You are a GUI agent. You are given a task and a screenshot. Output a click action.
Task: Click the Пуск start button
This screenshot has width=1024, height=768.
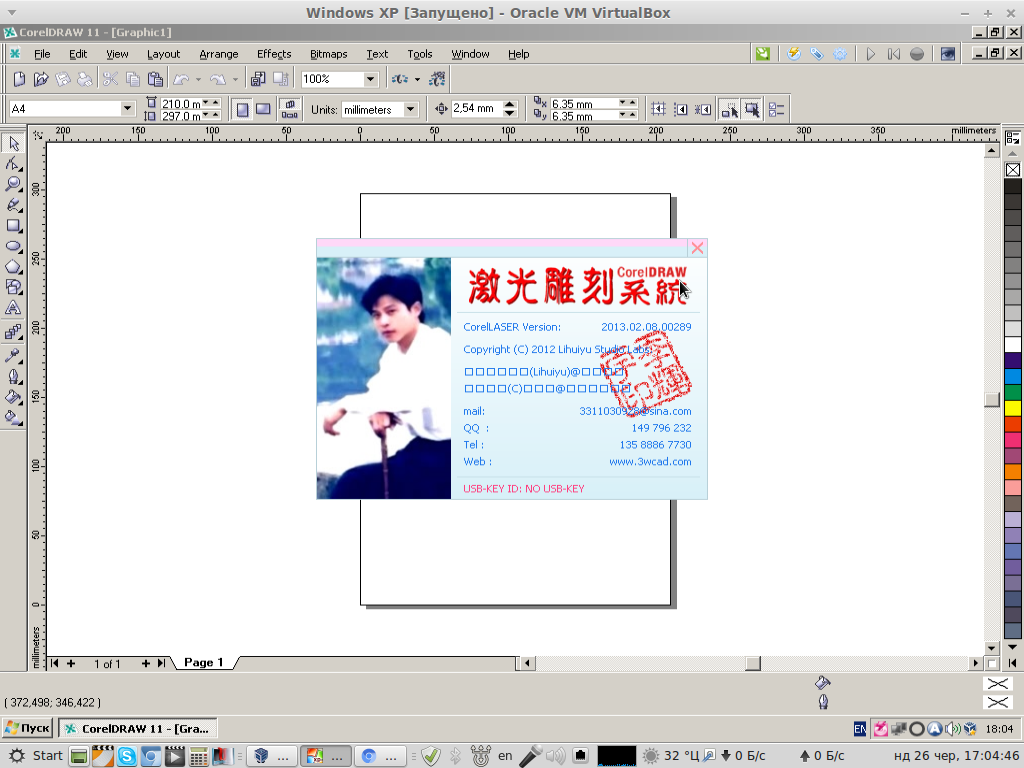click(x=27, y=728)
